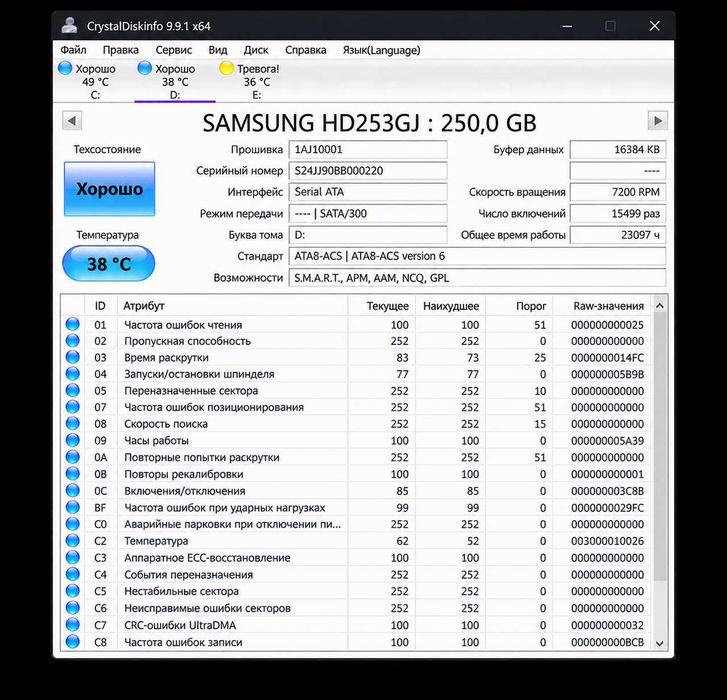Click status orb of attribute C5 Нестабильные сектора

coord(72,591)
